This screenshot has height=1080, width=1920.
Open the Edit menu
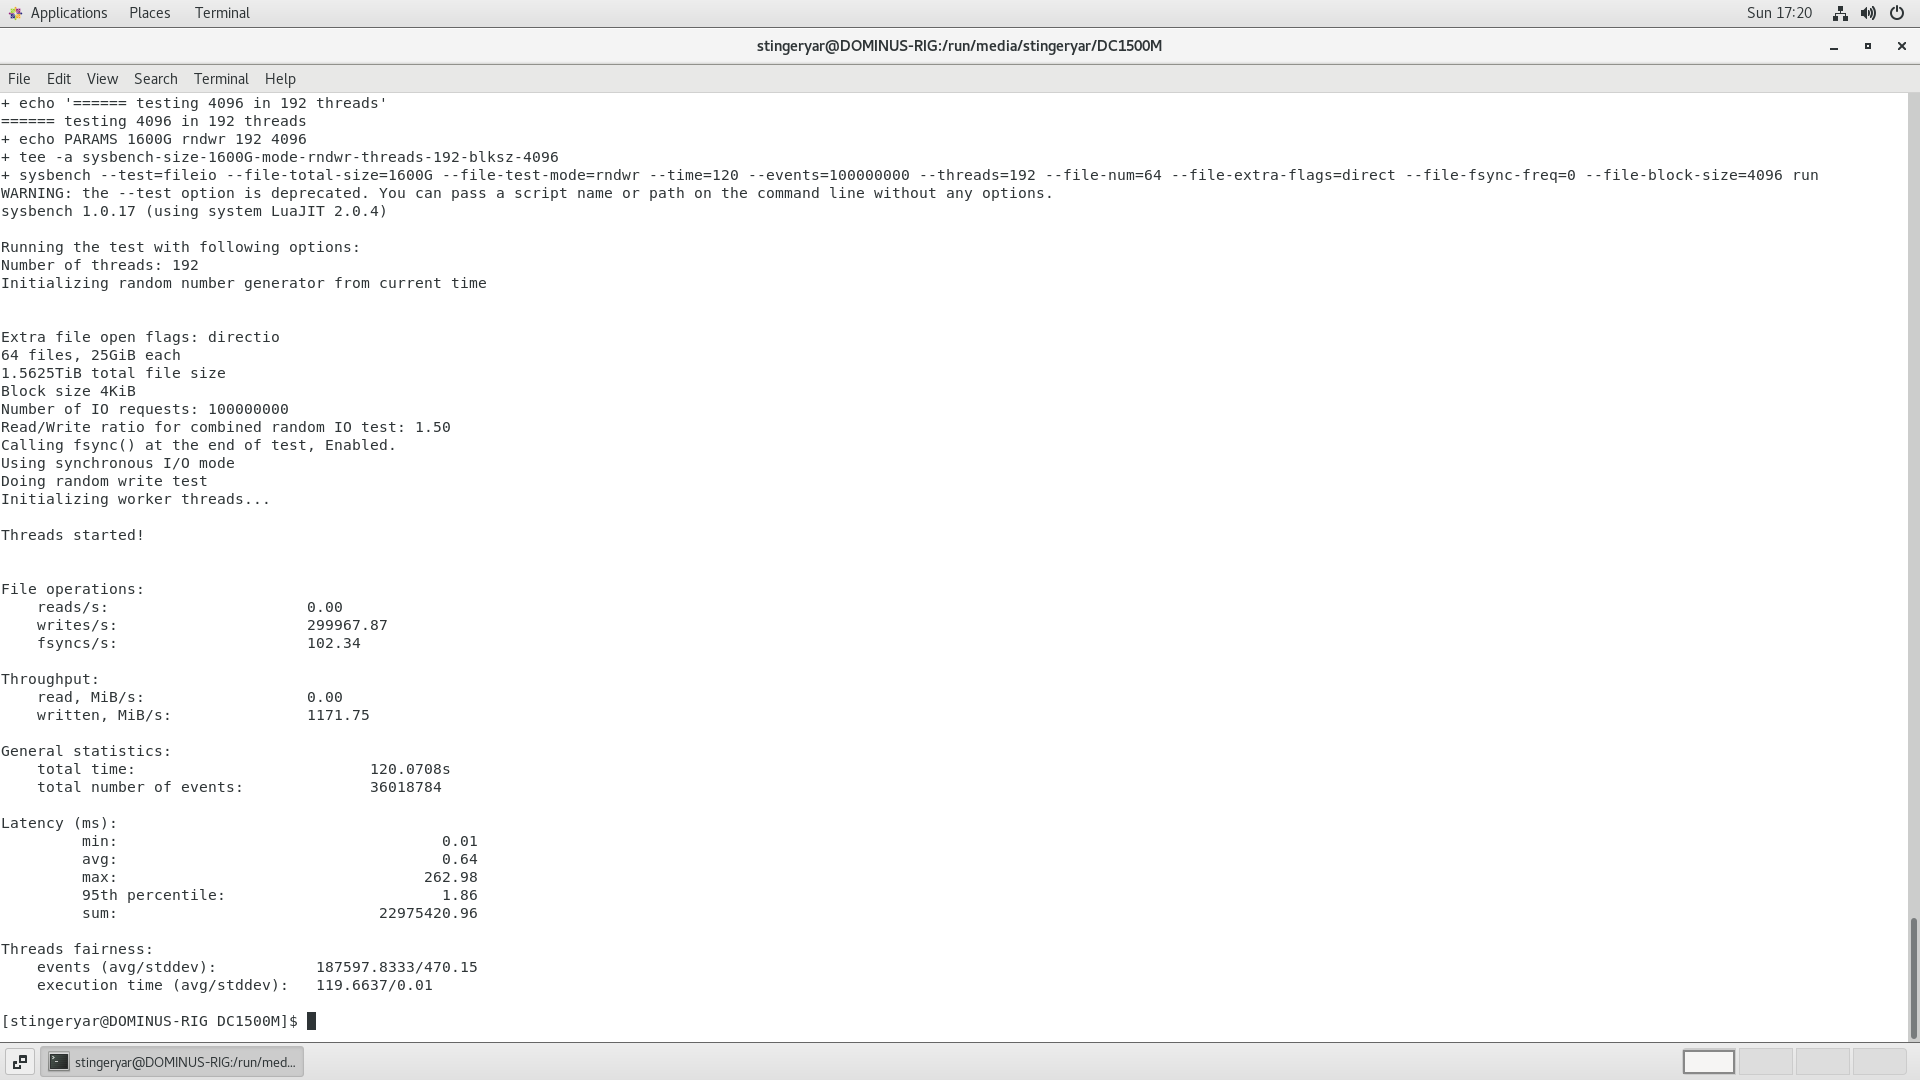59,79
